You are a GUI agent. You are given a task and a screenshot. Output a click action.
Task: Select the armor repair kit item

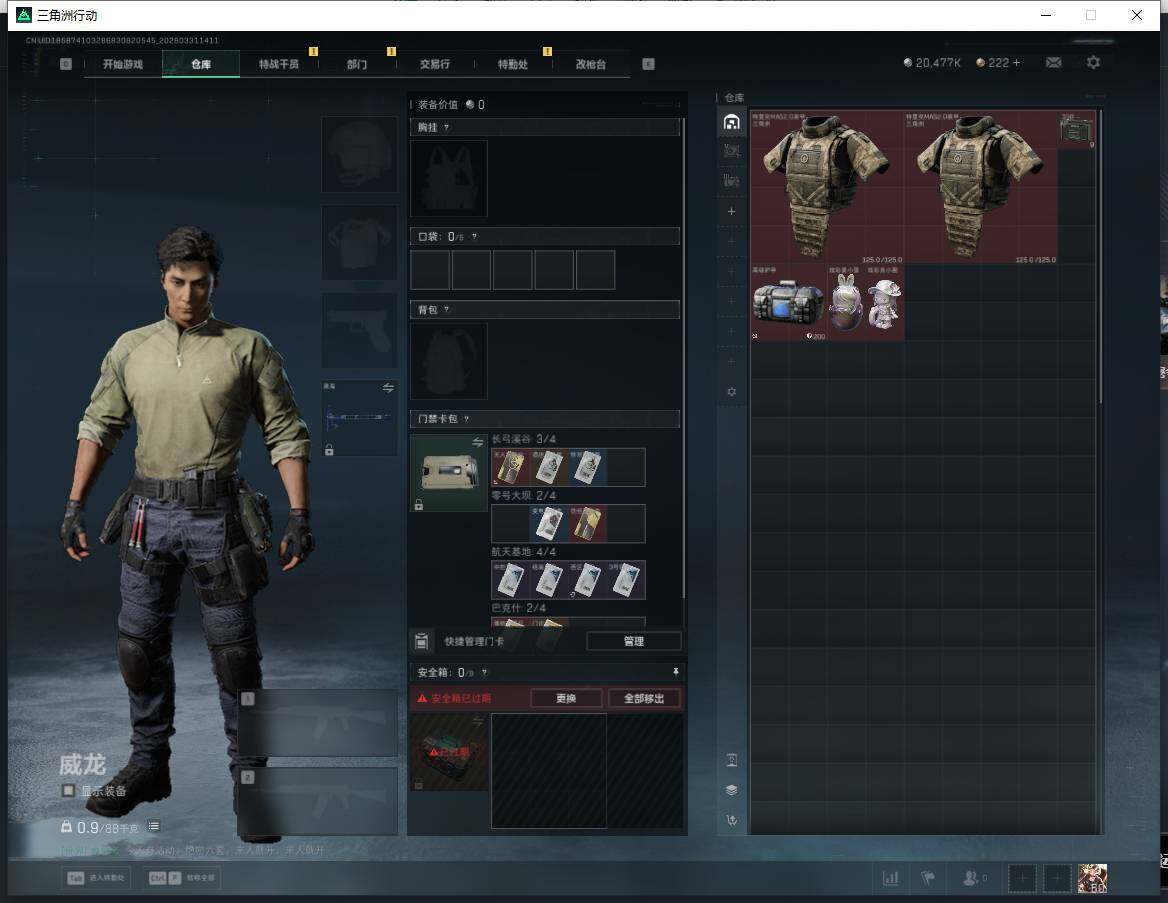point(789,302)
